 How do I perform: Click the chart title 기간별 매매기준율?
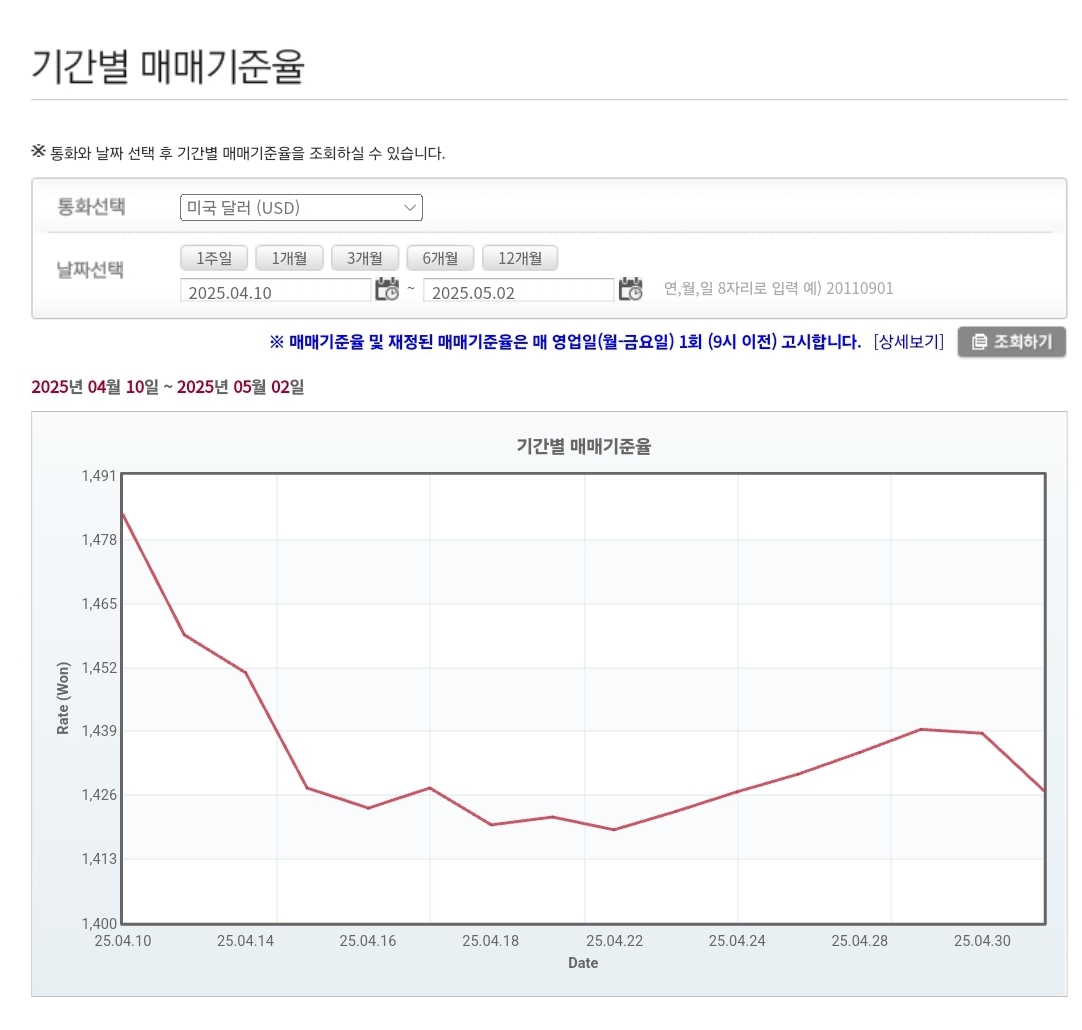pyautogui.click(x=583, y=446)
